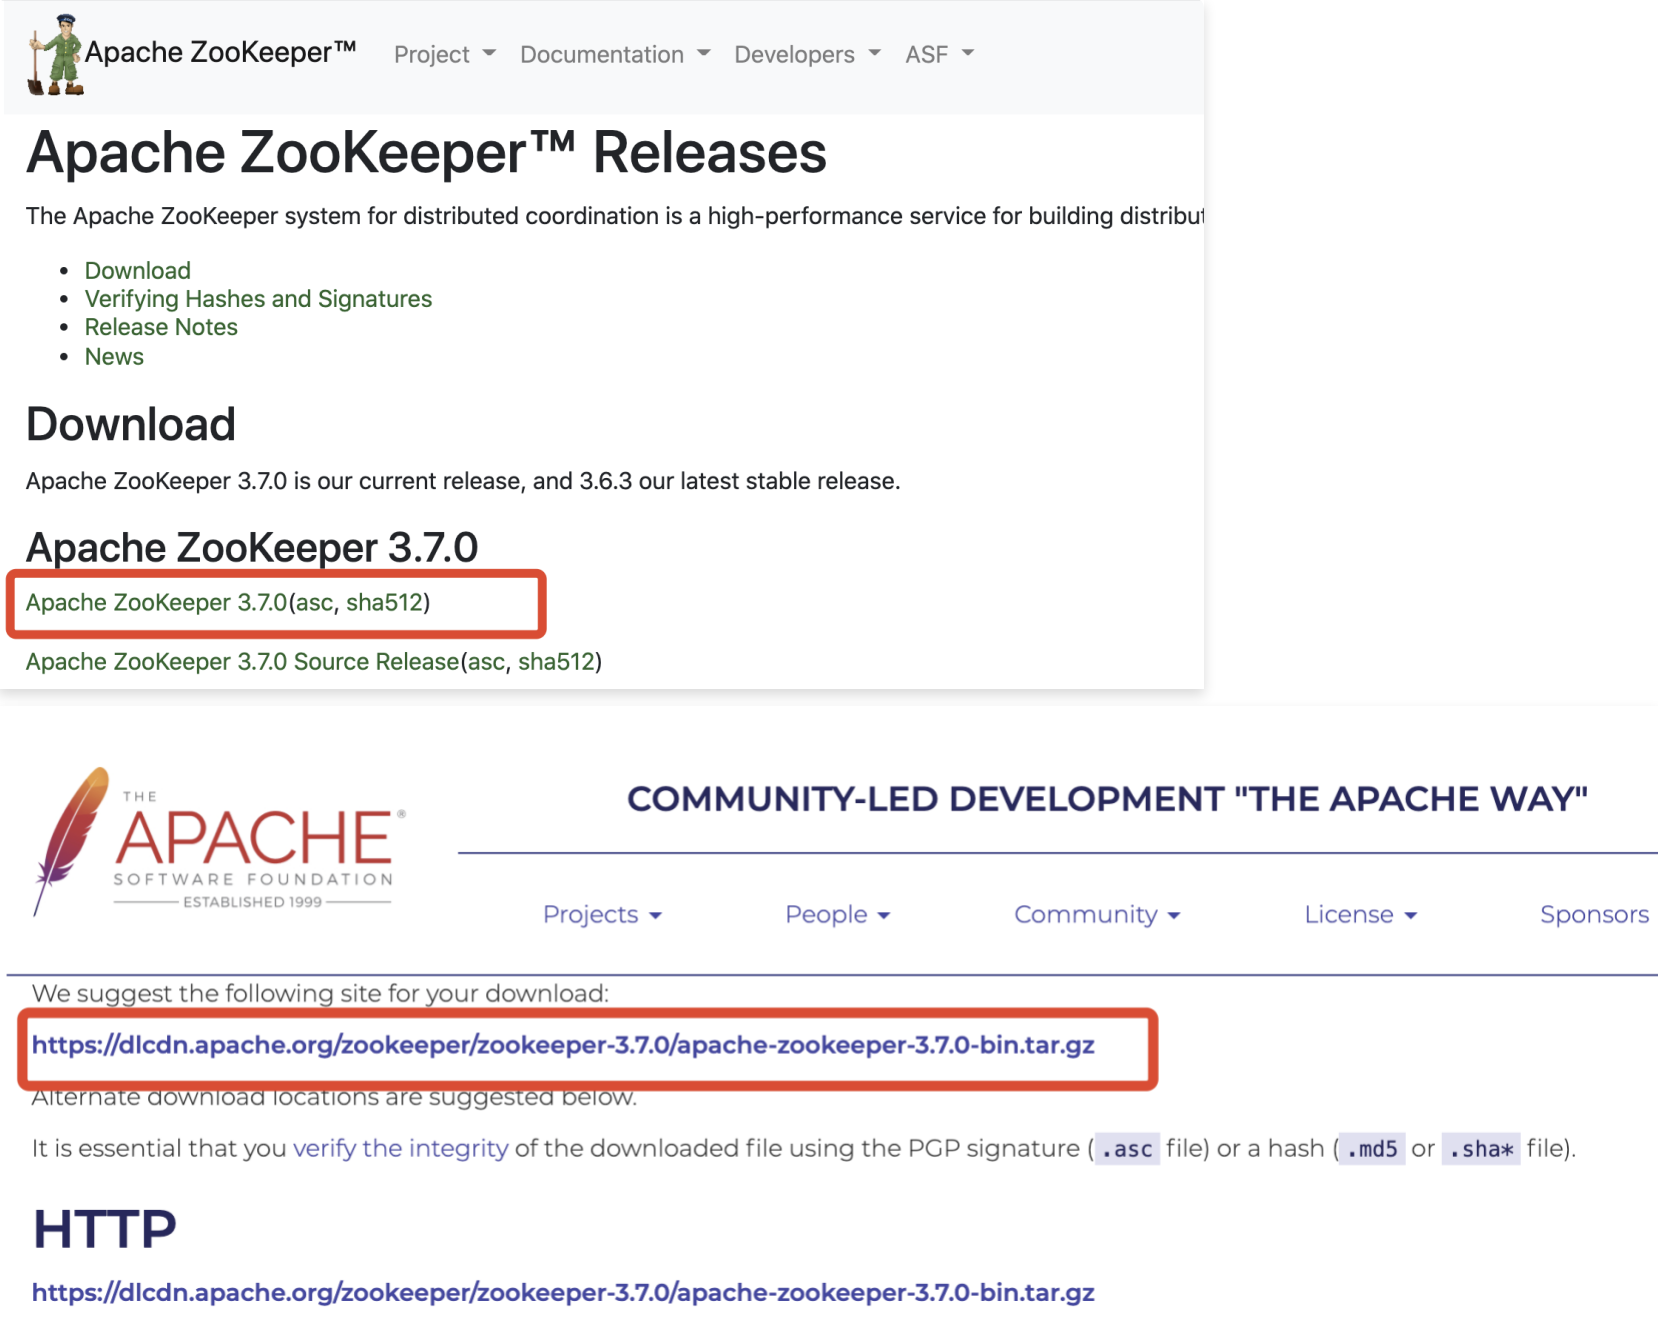Open the News link in the list

tap(114, 357)
